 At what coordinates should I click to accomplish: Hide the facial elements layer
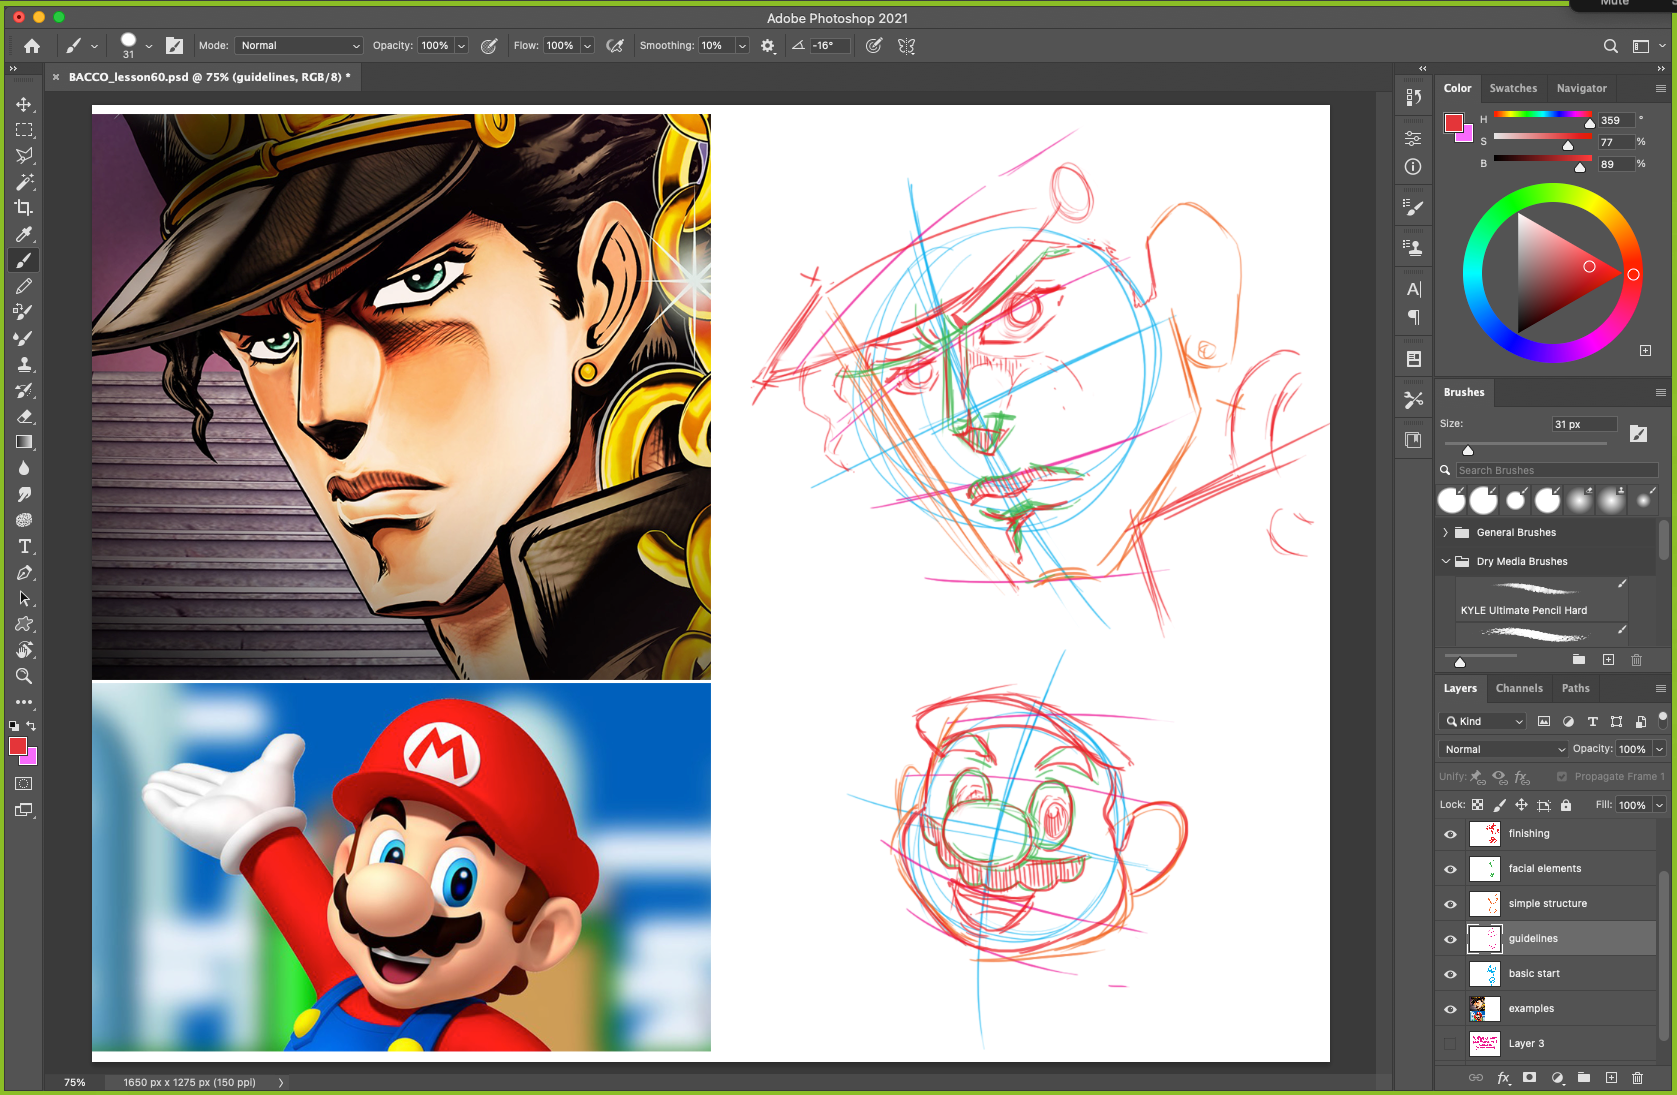pyautogui.click(x=1450, y=869)
